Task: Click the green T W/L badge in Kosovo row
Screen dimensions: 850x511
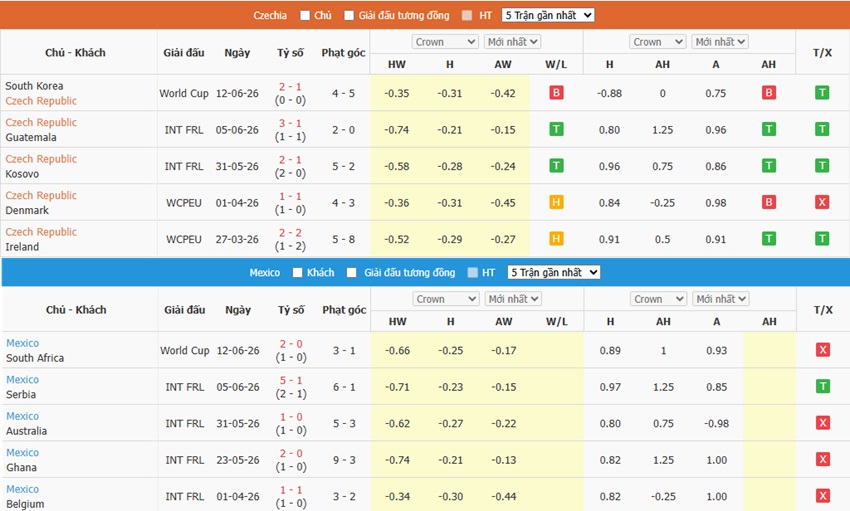Action: [556, 165]
